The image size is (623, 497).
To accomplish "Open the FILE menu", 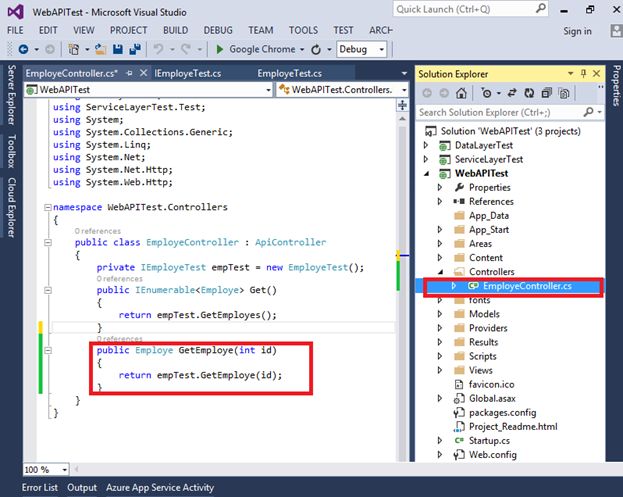I will (15, 30).
